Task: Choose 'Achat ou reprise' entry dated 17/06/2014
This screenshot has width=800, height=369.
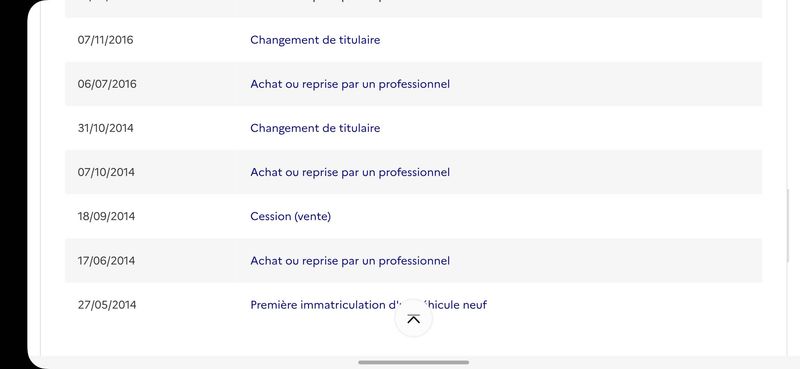Action: coord(350,260)
